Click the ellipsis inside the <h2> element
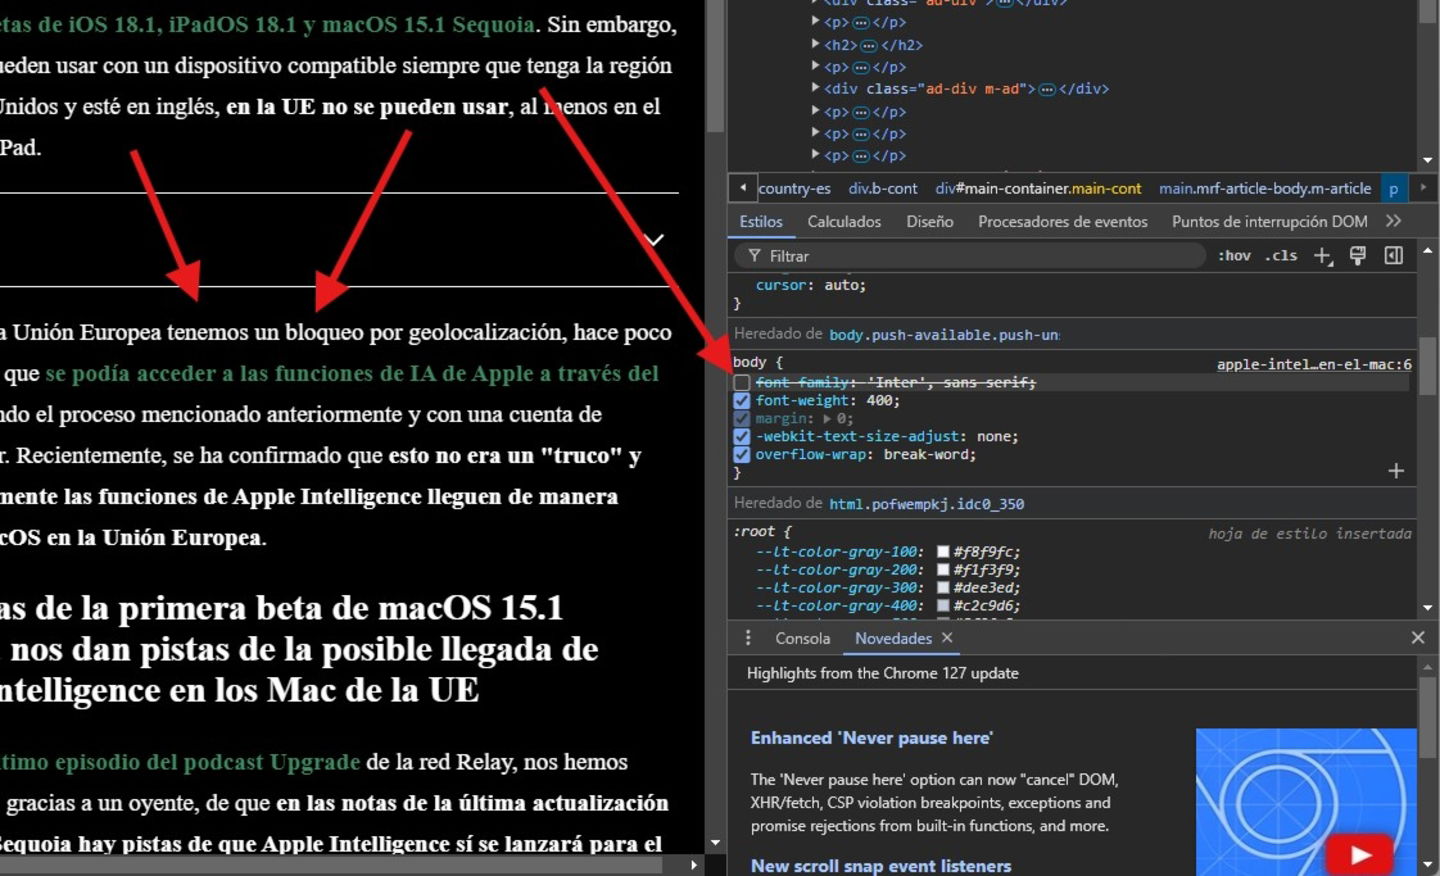 [869, 46]
